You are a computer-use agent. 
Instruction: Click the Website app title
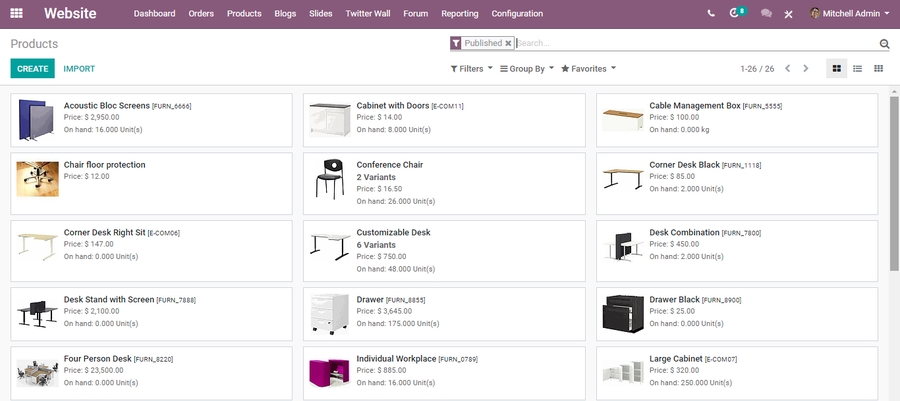(70, 13)
